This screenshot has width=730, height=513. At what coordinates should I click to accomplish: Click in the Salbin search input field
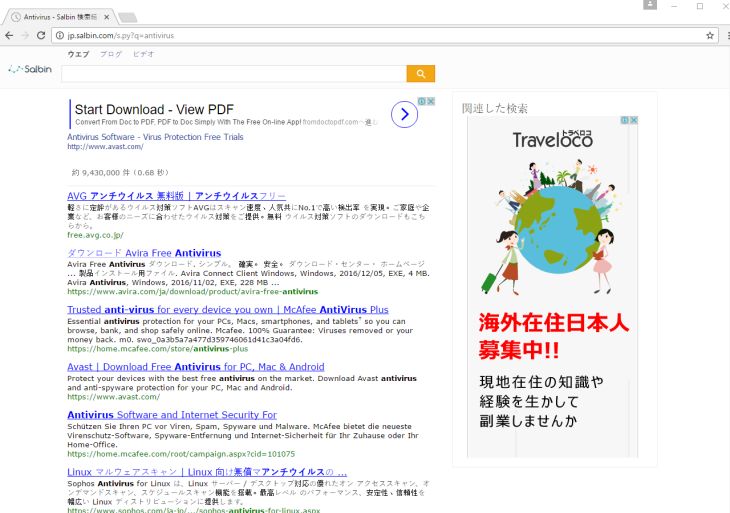point(234,74)
